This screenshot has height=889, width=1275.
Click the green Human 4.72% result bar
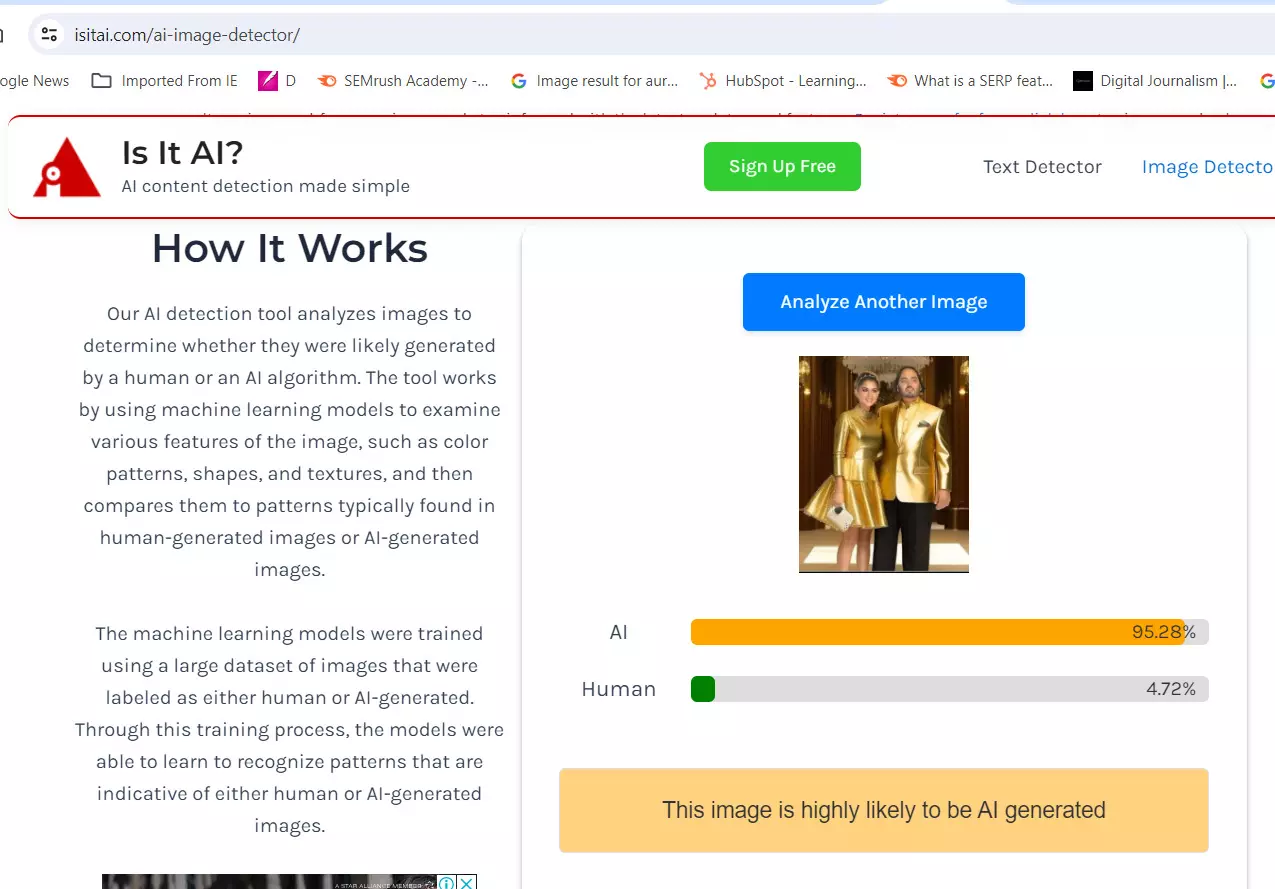[x=703, y=689]
